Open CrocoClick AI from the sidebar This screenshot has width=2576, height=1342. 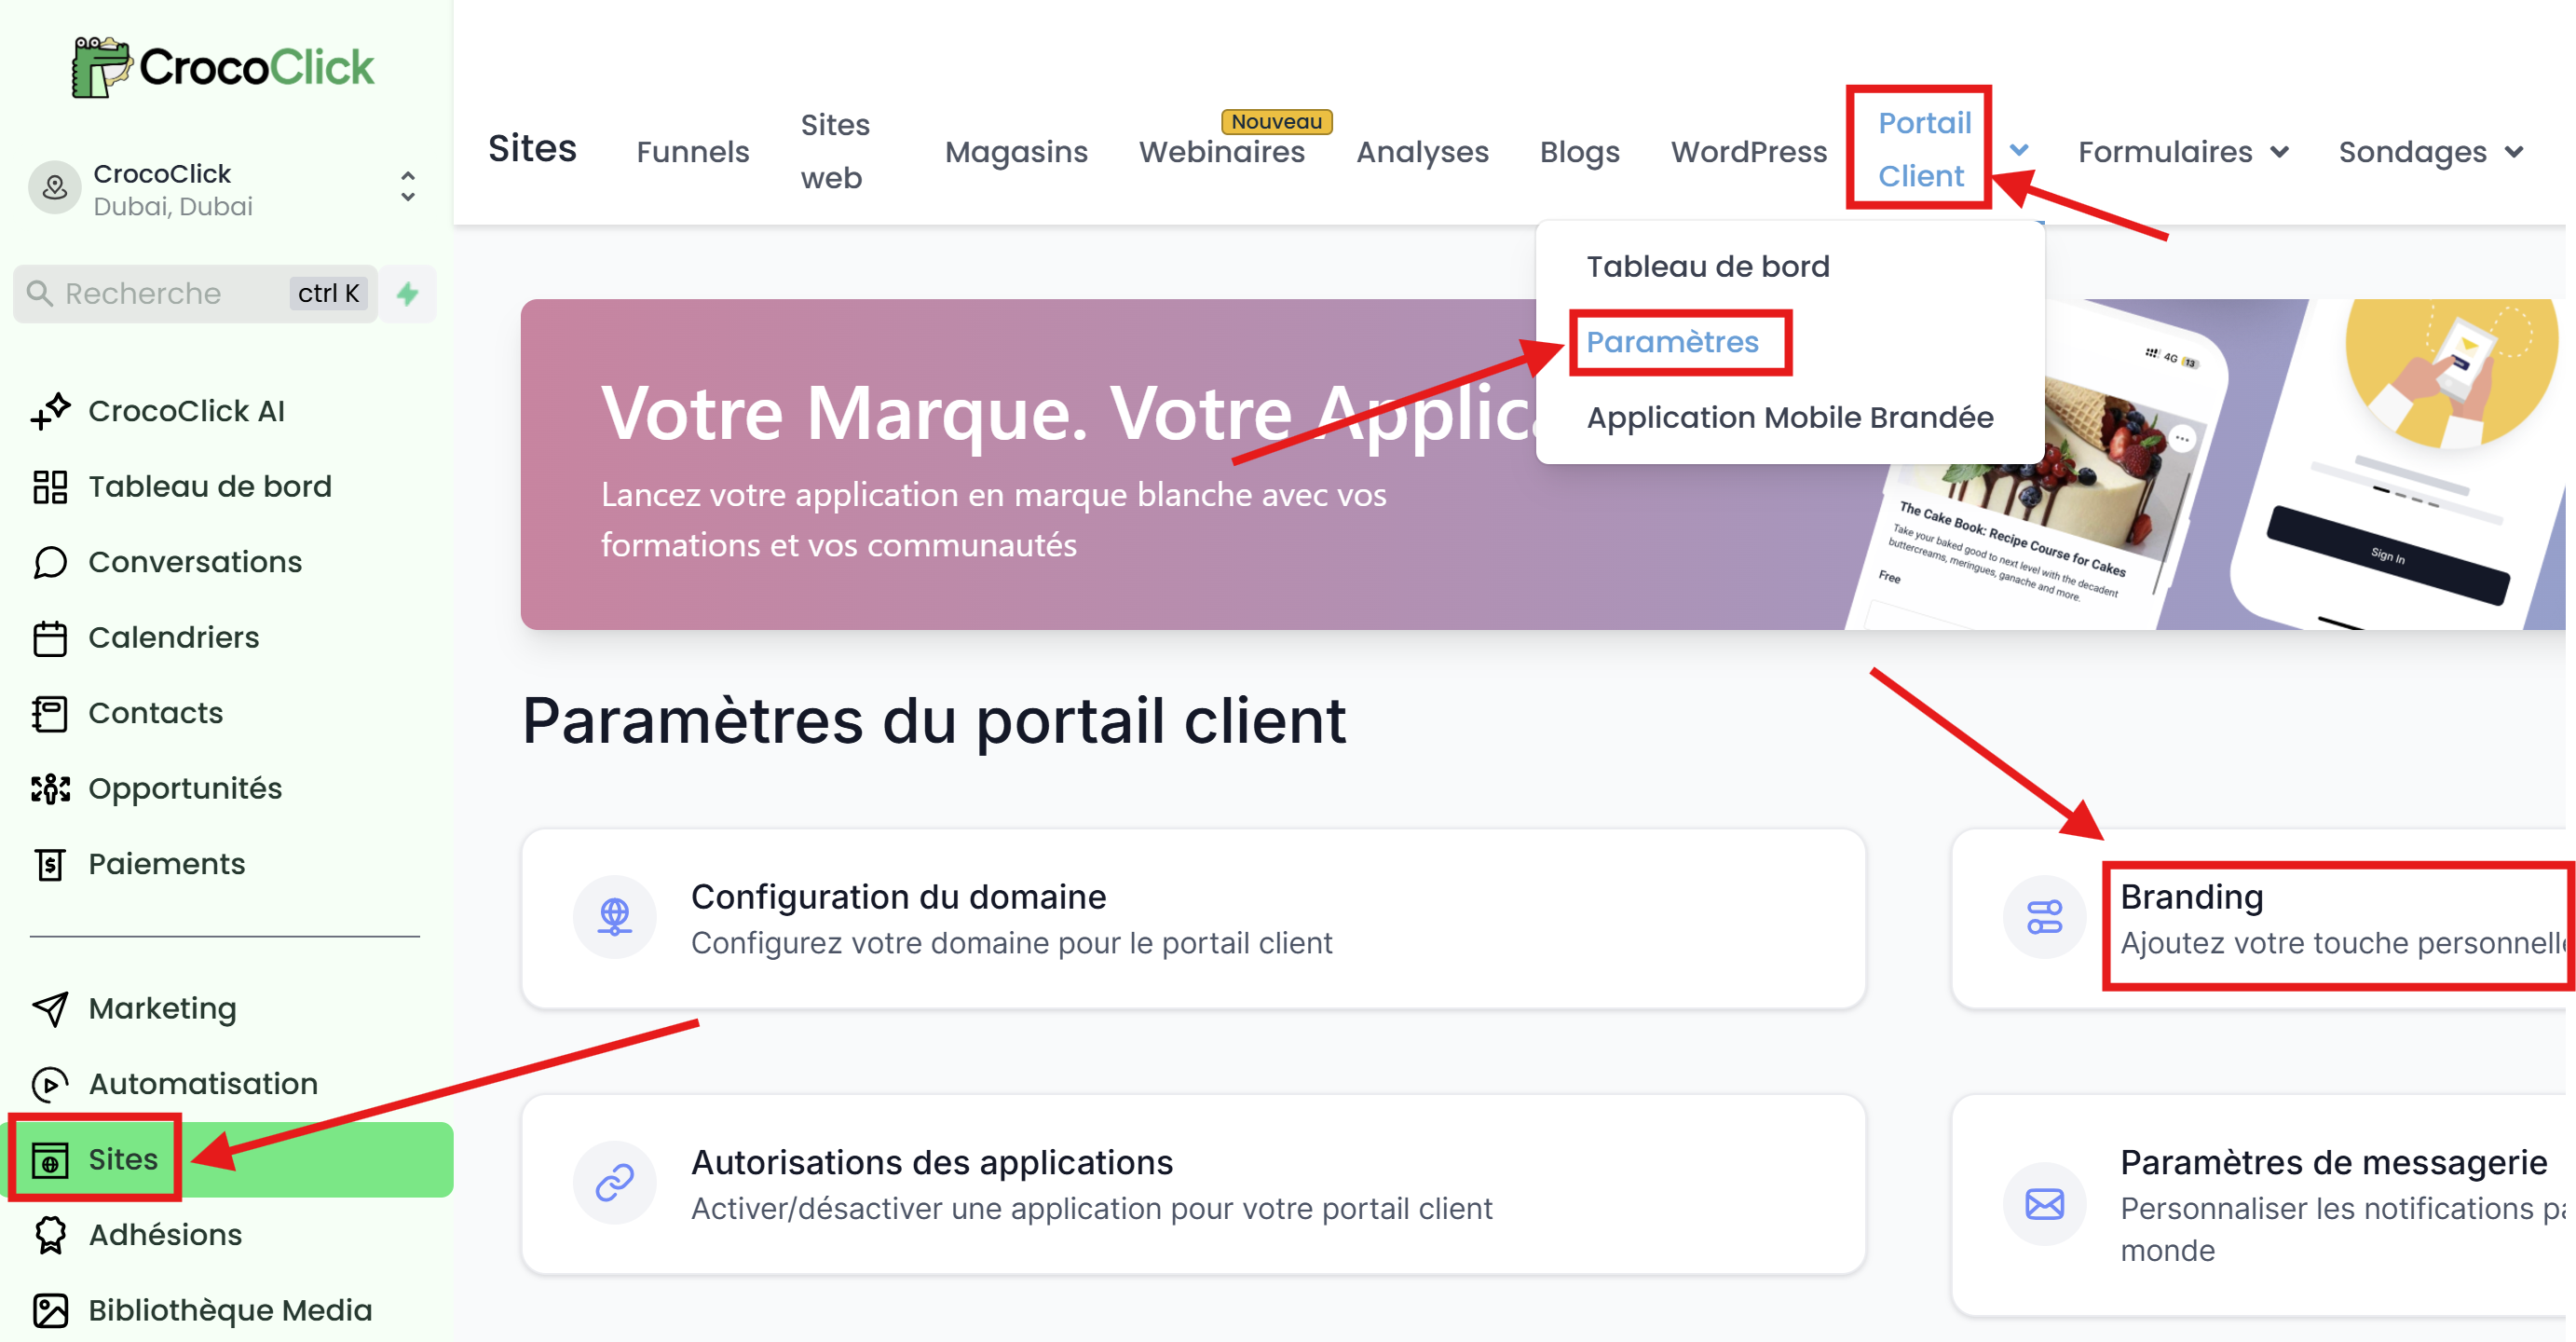tap(186, 411)
